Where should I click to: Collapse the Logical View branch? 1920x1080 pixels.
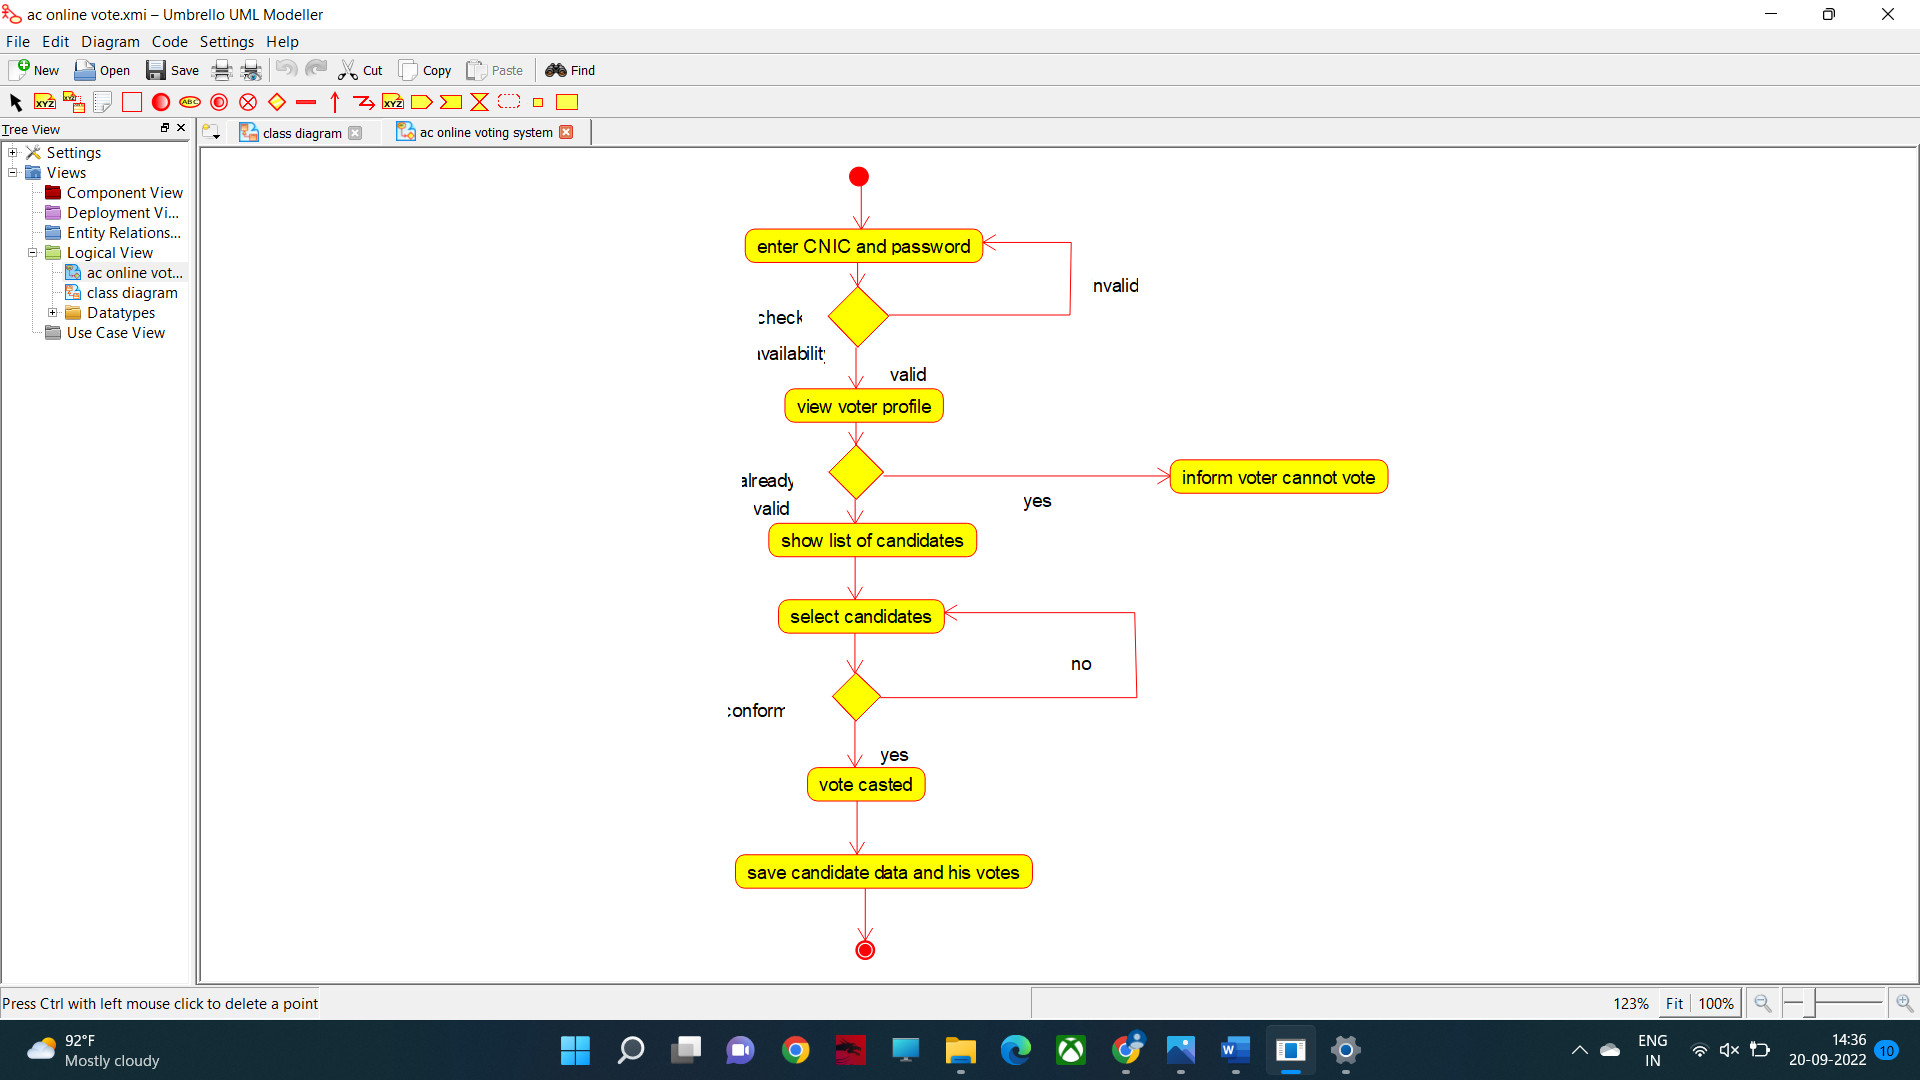pyautogui.click(x=33, y=252)
